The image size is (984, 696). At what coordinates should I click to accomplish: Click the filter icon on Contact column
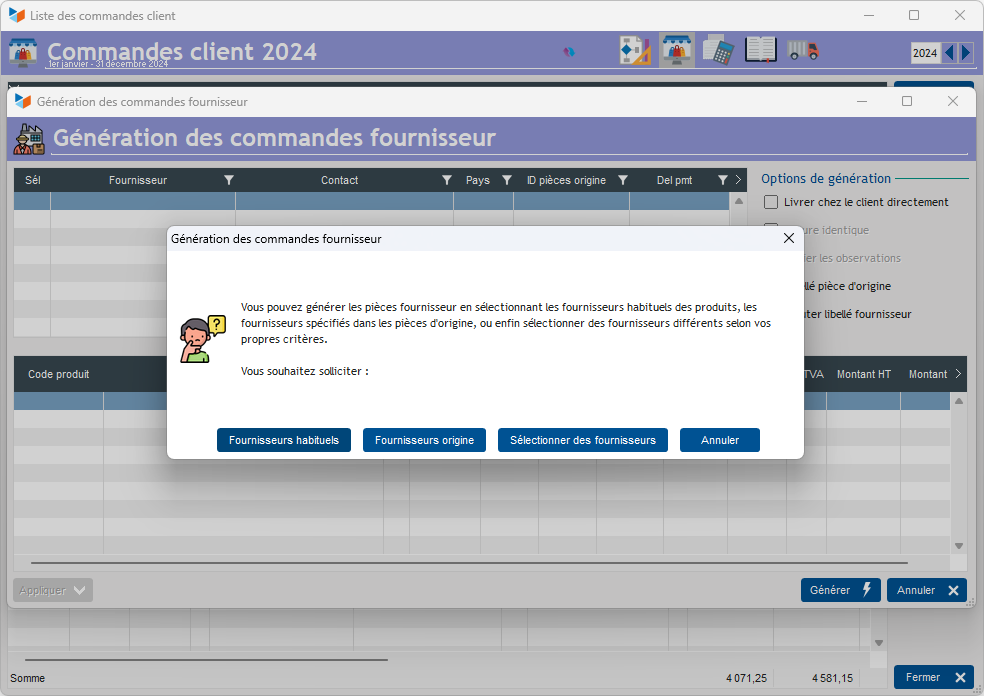447,180
